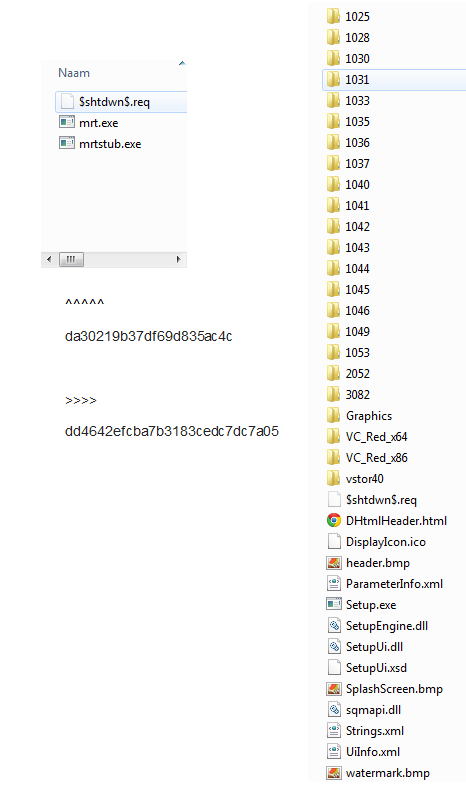466x789 pixels.
Task: Click the horizontal scrollbar thumb
Action: (71, 259)
